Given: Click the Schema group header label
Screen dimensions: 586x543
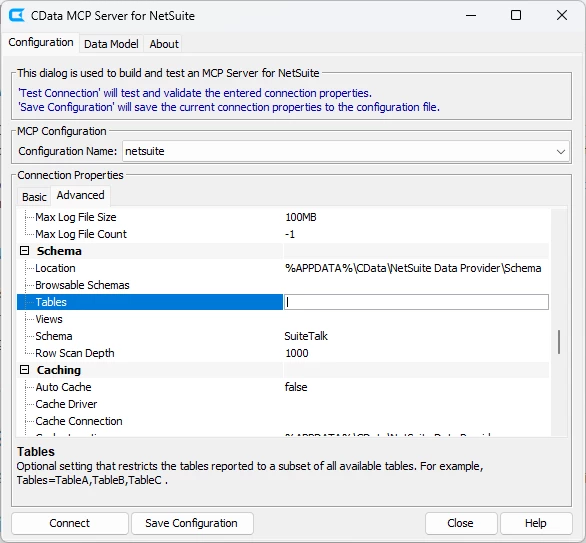Looking at the screenshot, I should (x=59, y=251).
